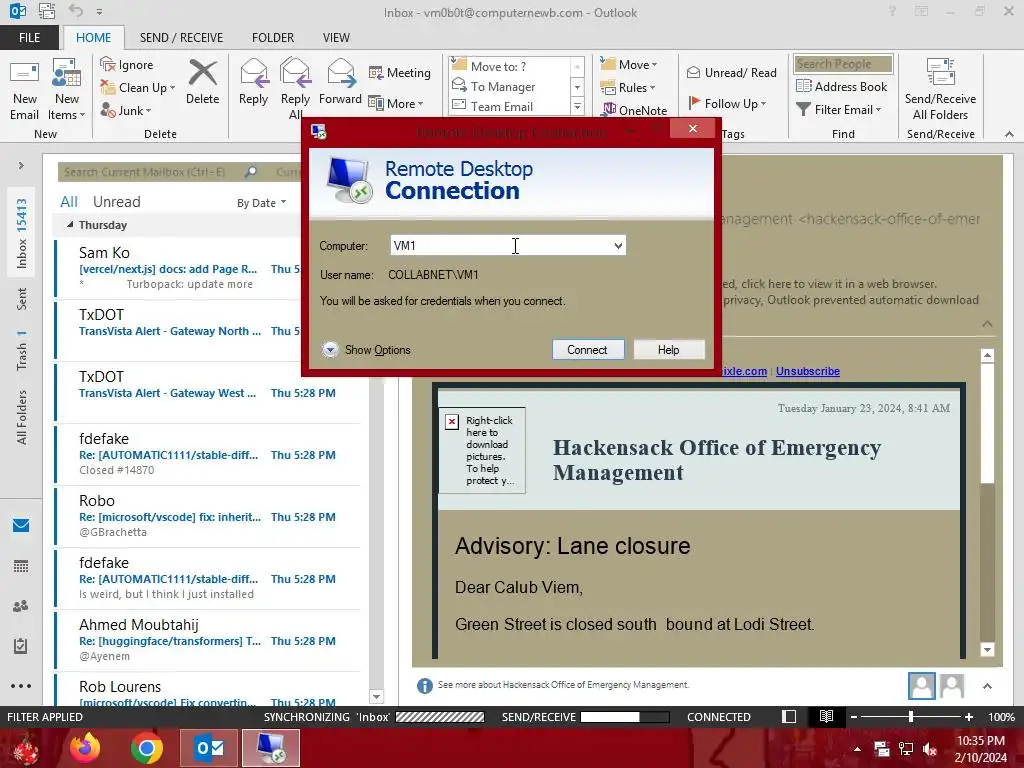Image resolution: width=1024 pixels, height=768 pixels.
Task: Choose the To Manager quick step
Action: 509,86
